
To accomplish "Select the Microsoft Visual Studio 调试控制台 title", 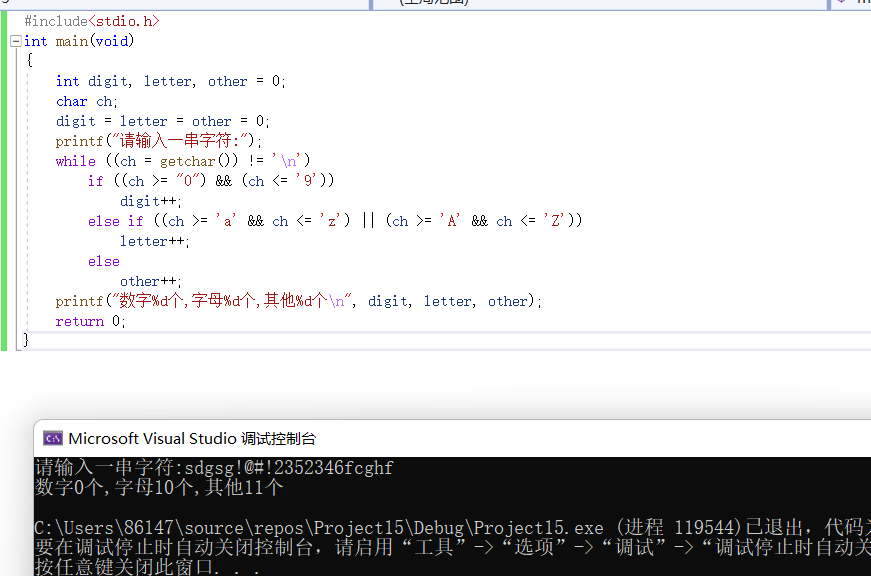I will click(x=192, y=438).
